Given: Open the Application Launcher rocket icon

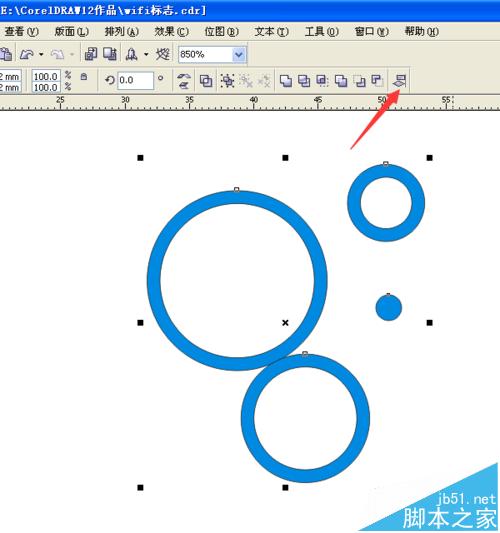Looking at the screenshot, I should pyautogui.click(x=132, y=54).
